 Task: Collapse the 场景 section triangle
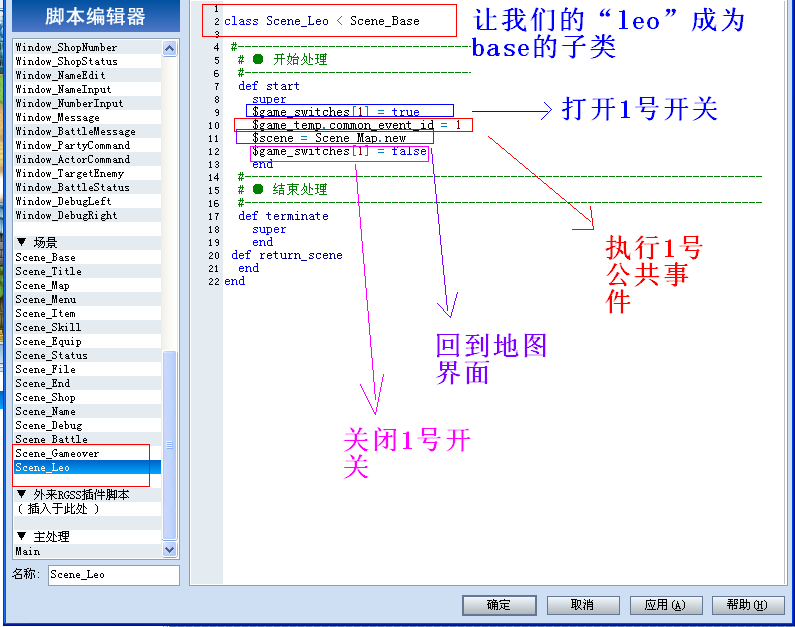click(21, 242)
